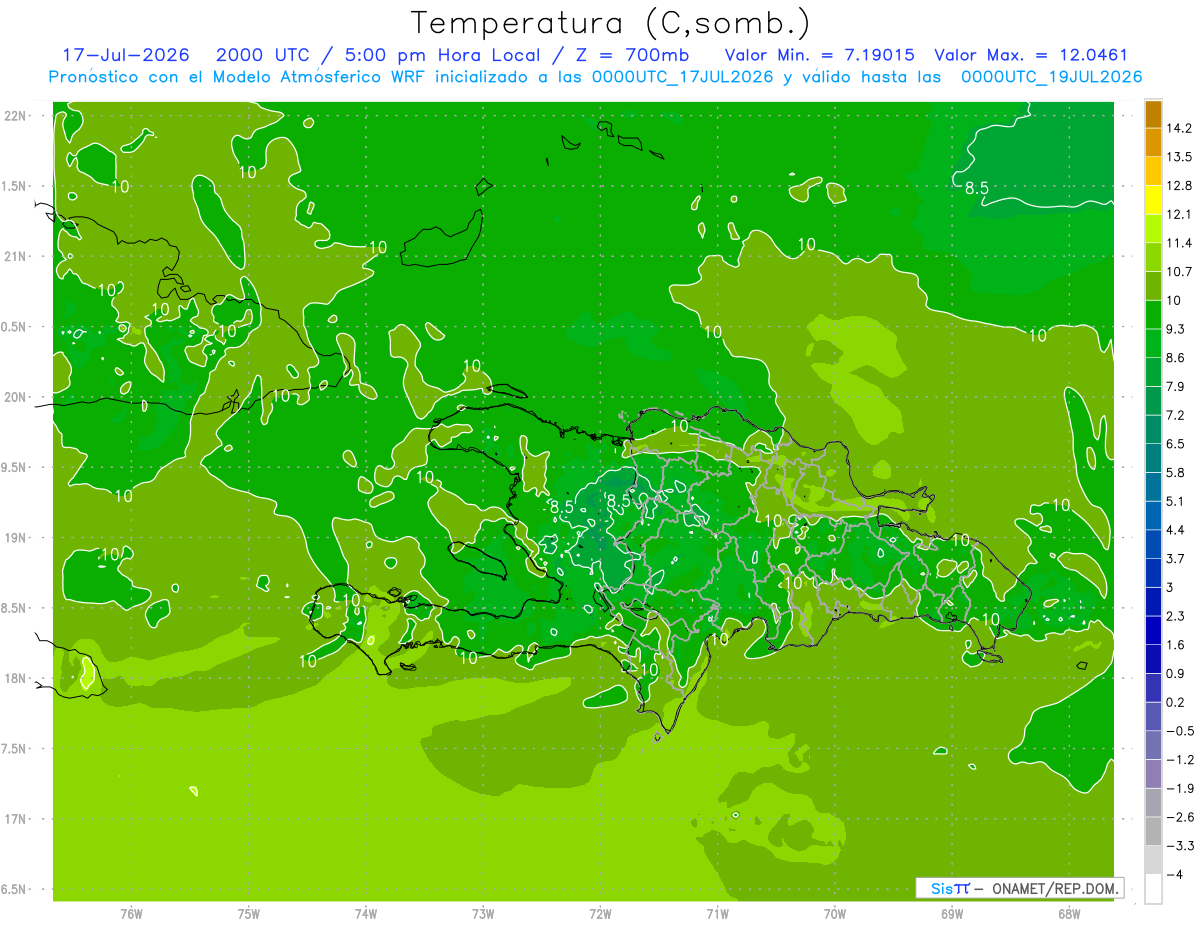Image resolution: width=1200 pixels, height=927 pixels.
Task: Click the 75W longitude axis label
Action: pos(249,914)
